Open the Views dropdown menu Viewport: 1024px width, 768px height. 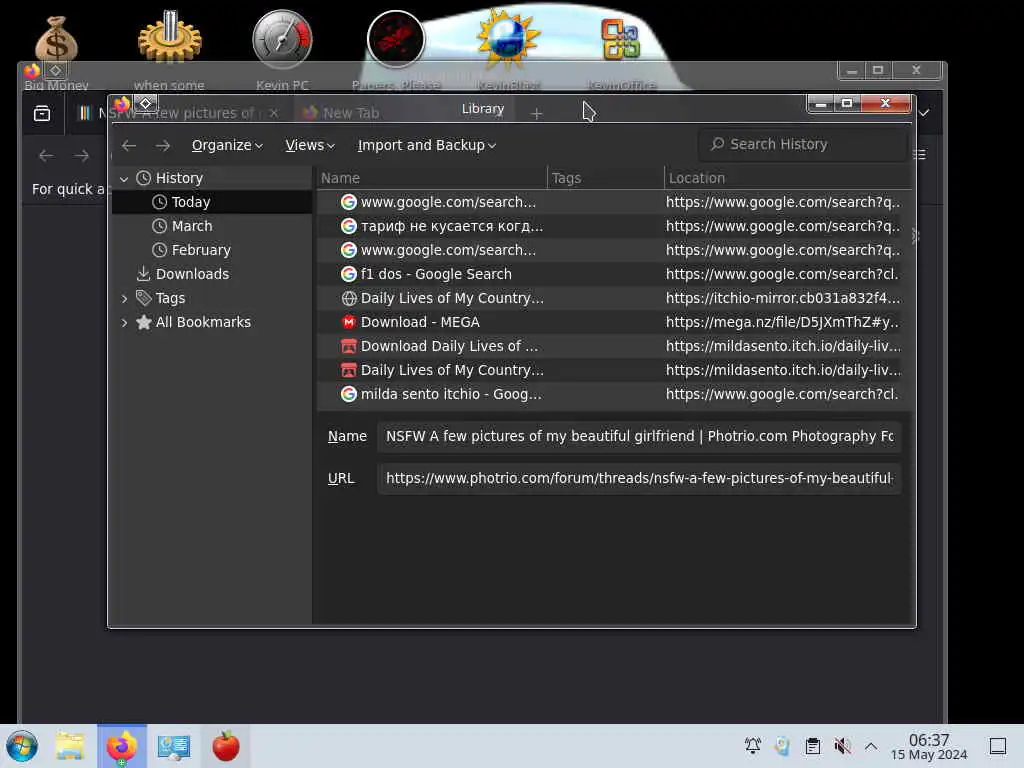point(310,145)
